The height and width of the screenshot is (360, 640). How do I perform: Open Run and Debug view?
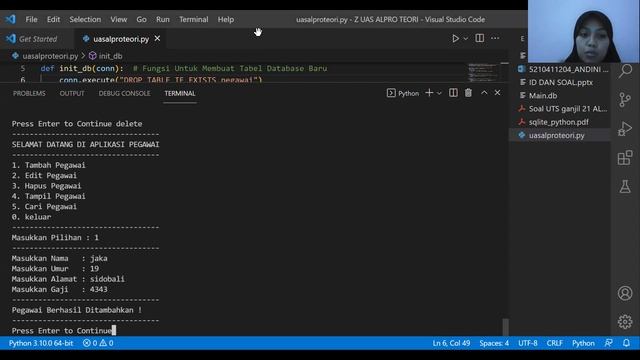(x=625, y=129)
